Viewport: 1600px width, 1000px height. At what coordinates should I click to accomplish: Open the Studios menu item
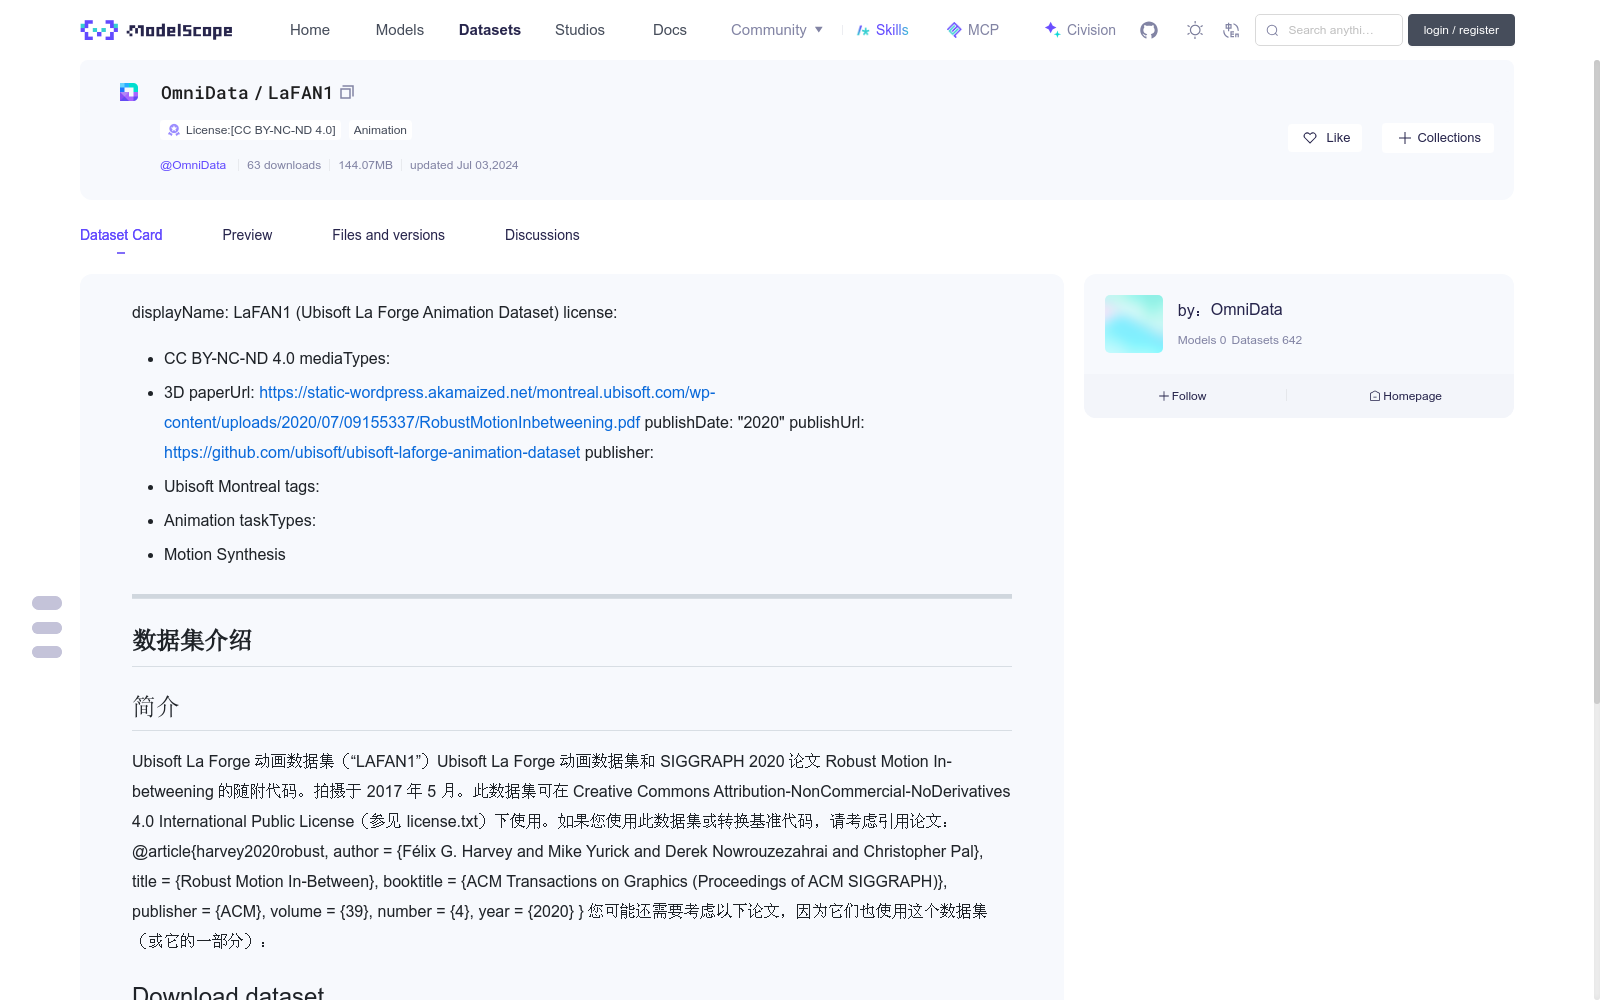pyautogui.click(x=580, y=30)
